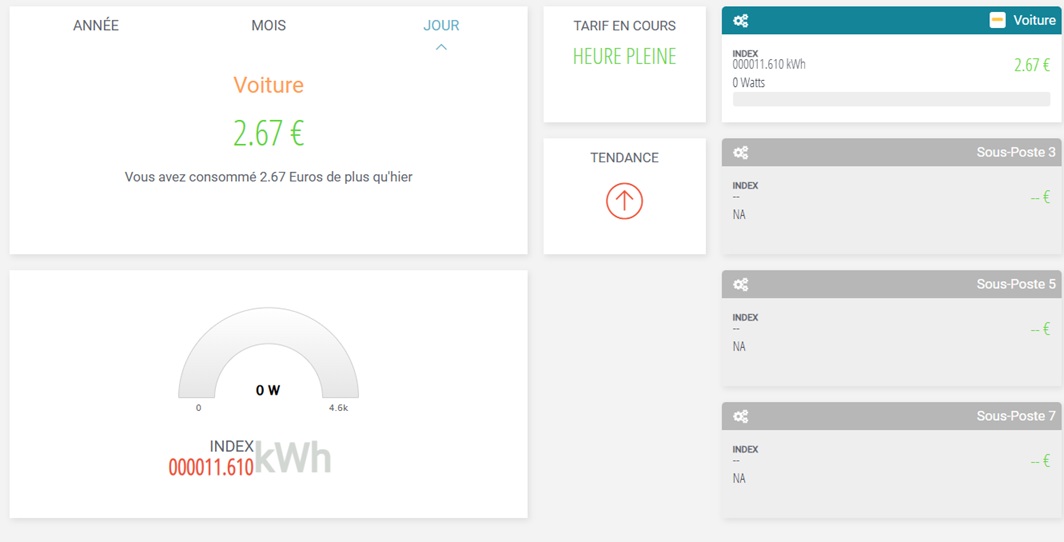Select the Sous-Poste 7 header title

(x=1016, y=416)
